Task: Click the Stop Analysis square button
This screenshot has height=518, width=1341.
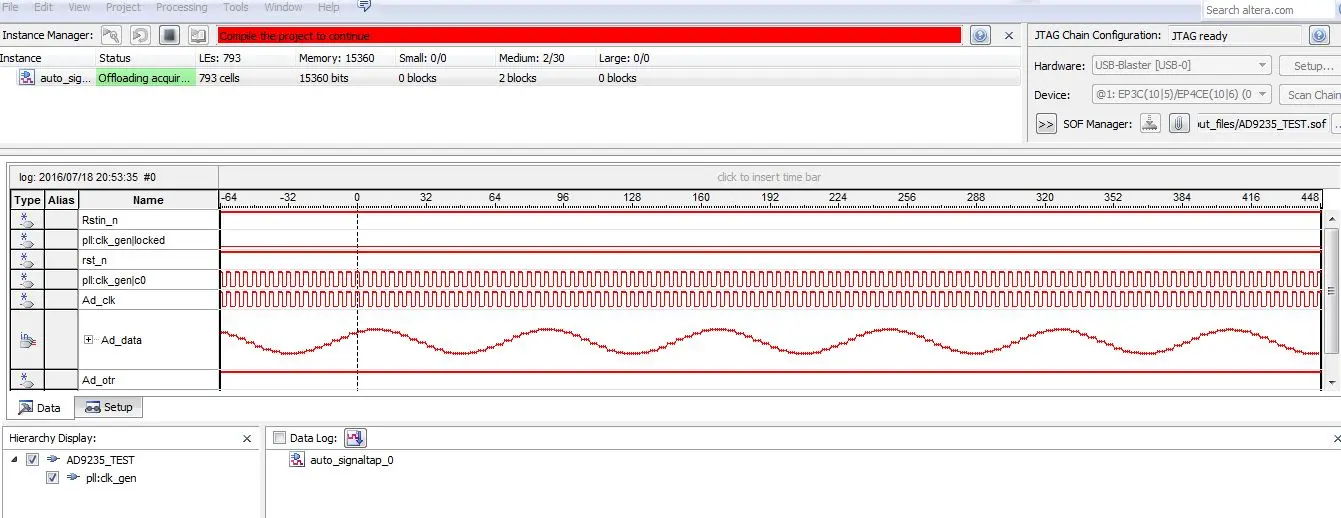Action: tap(170, 35)
